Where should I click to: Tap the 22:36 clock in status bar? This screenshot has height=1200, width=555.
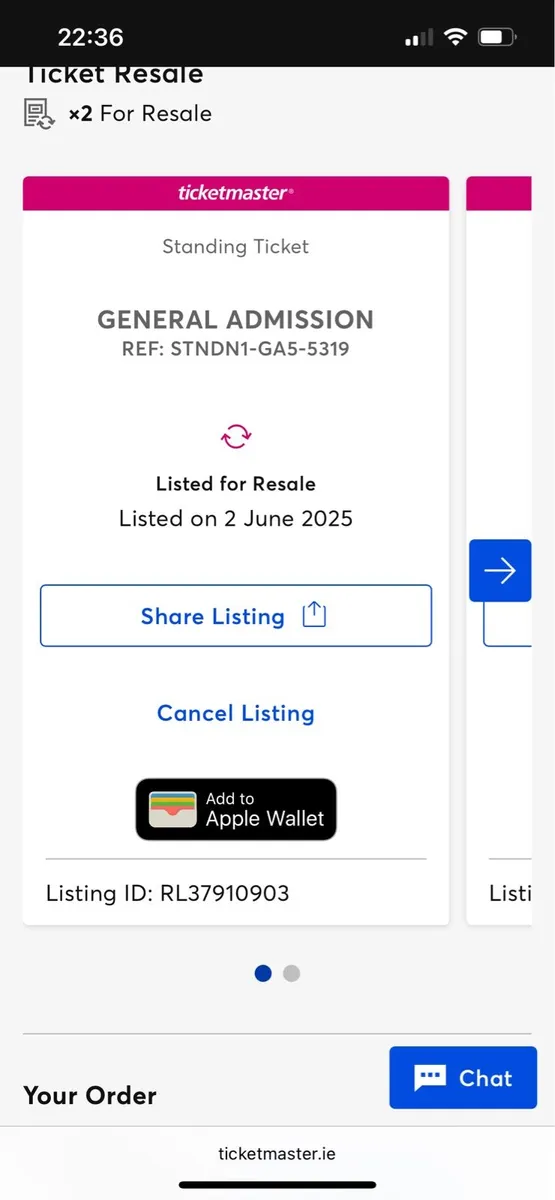91,38
